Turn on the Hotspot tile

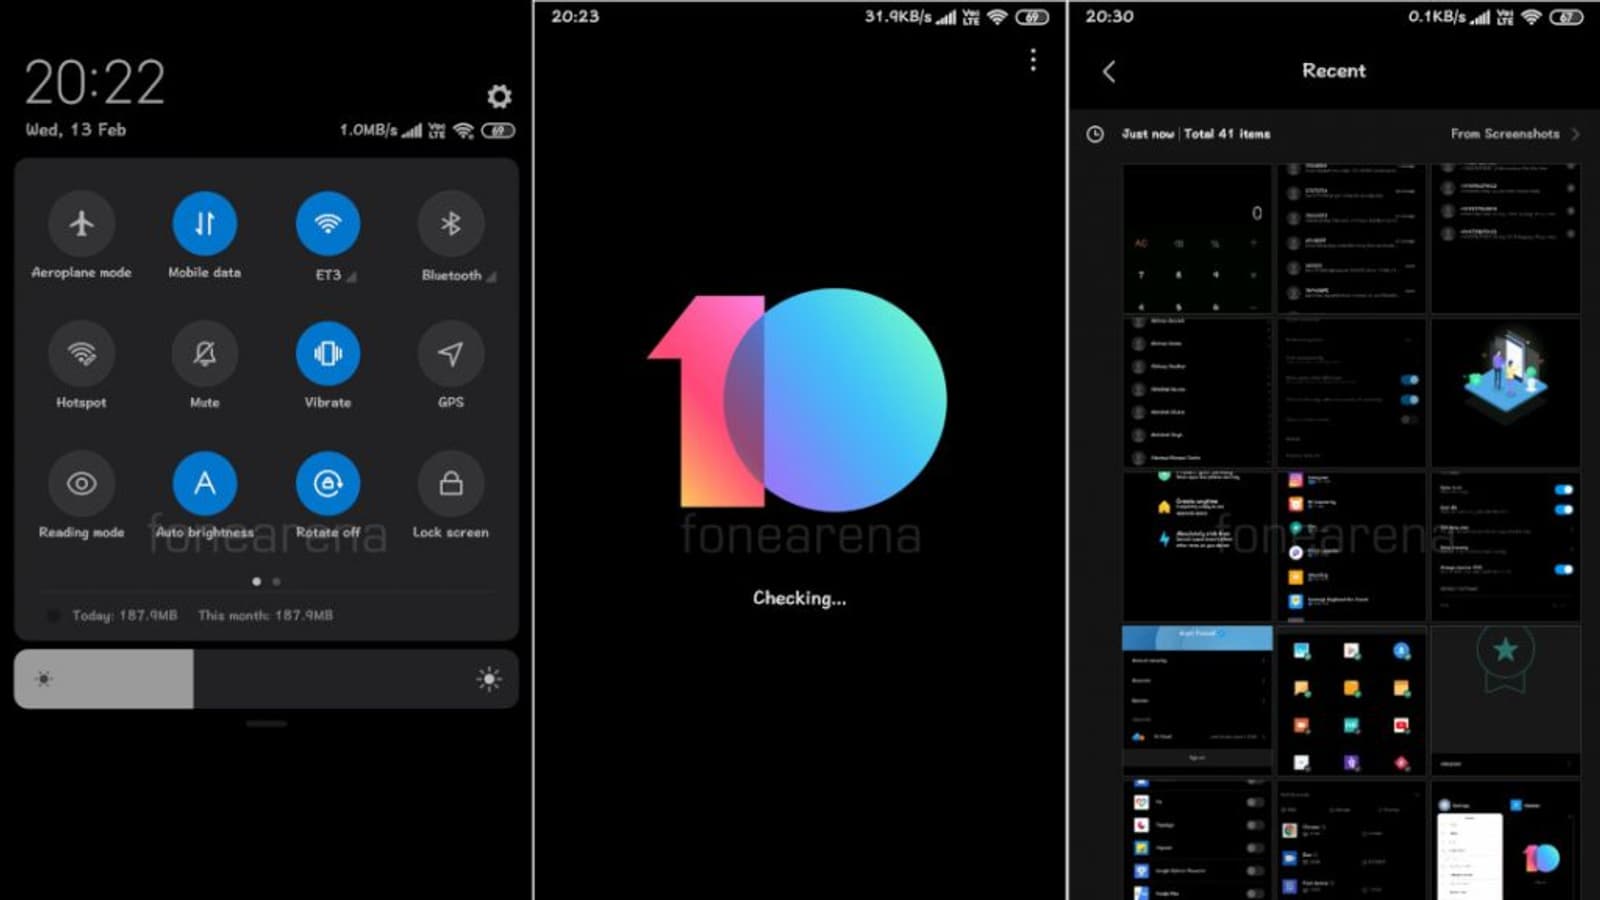point(82,353)
